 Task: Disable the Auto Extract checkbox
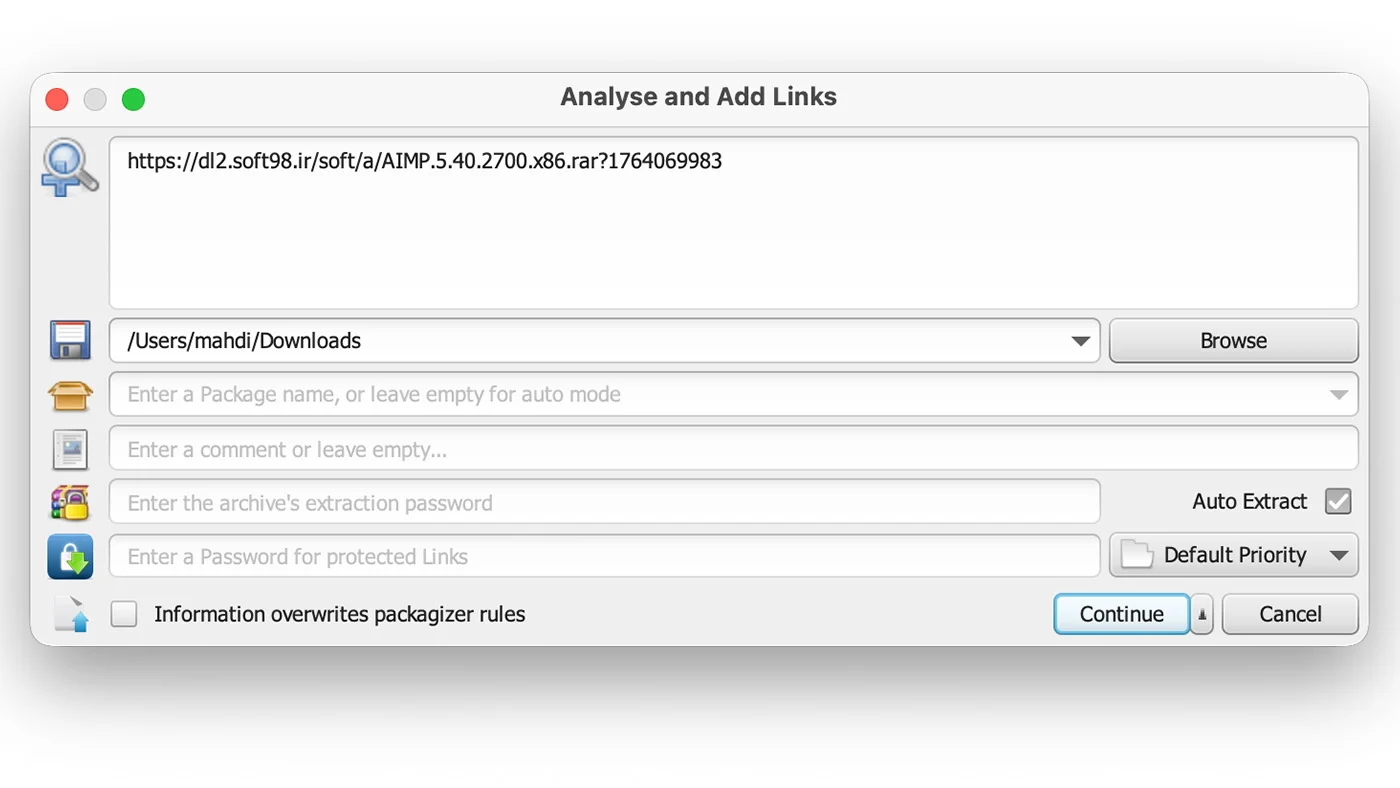(1338, 502)
